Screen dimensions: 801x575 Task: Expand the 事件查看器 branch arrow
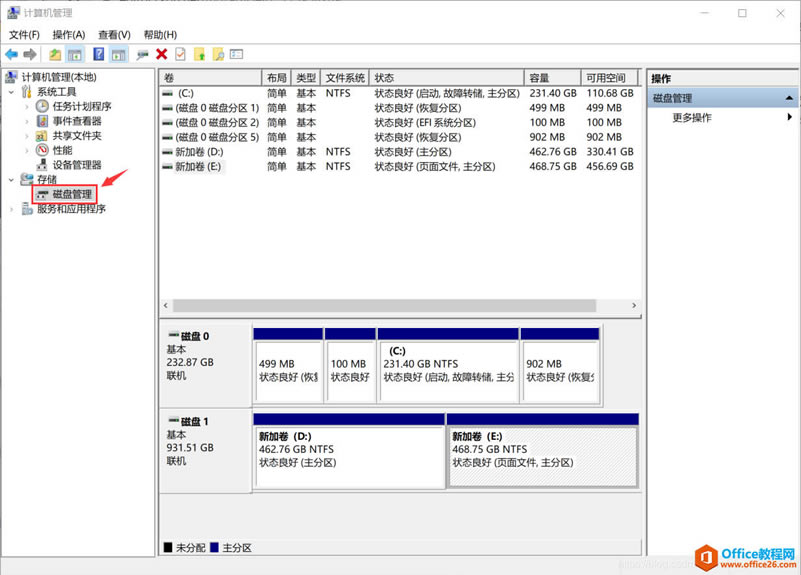[27, 122]
